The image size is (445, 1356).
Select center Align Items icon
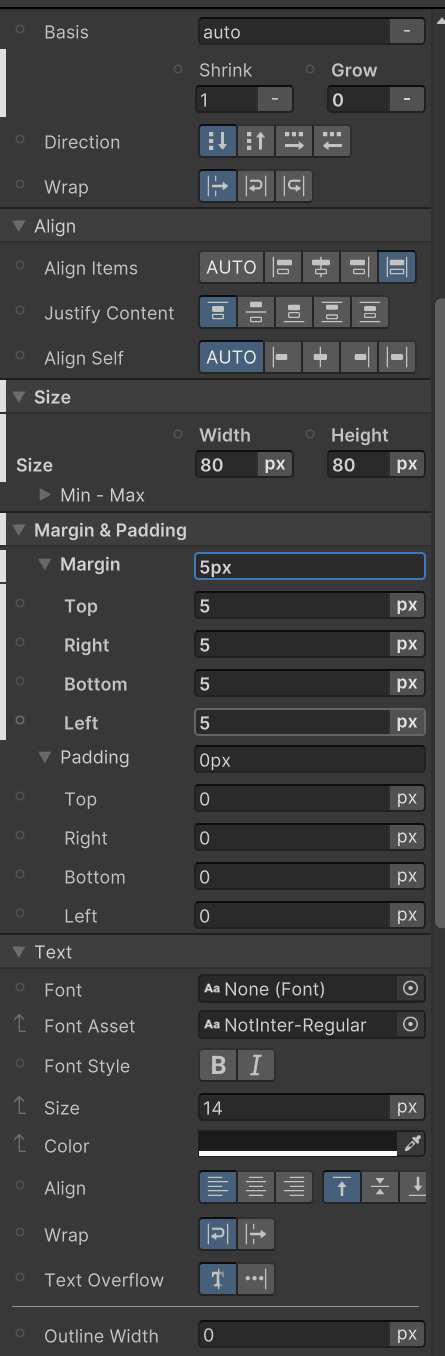click(320, 268)
